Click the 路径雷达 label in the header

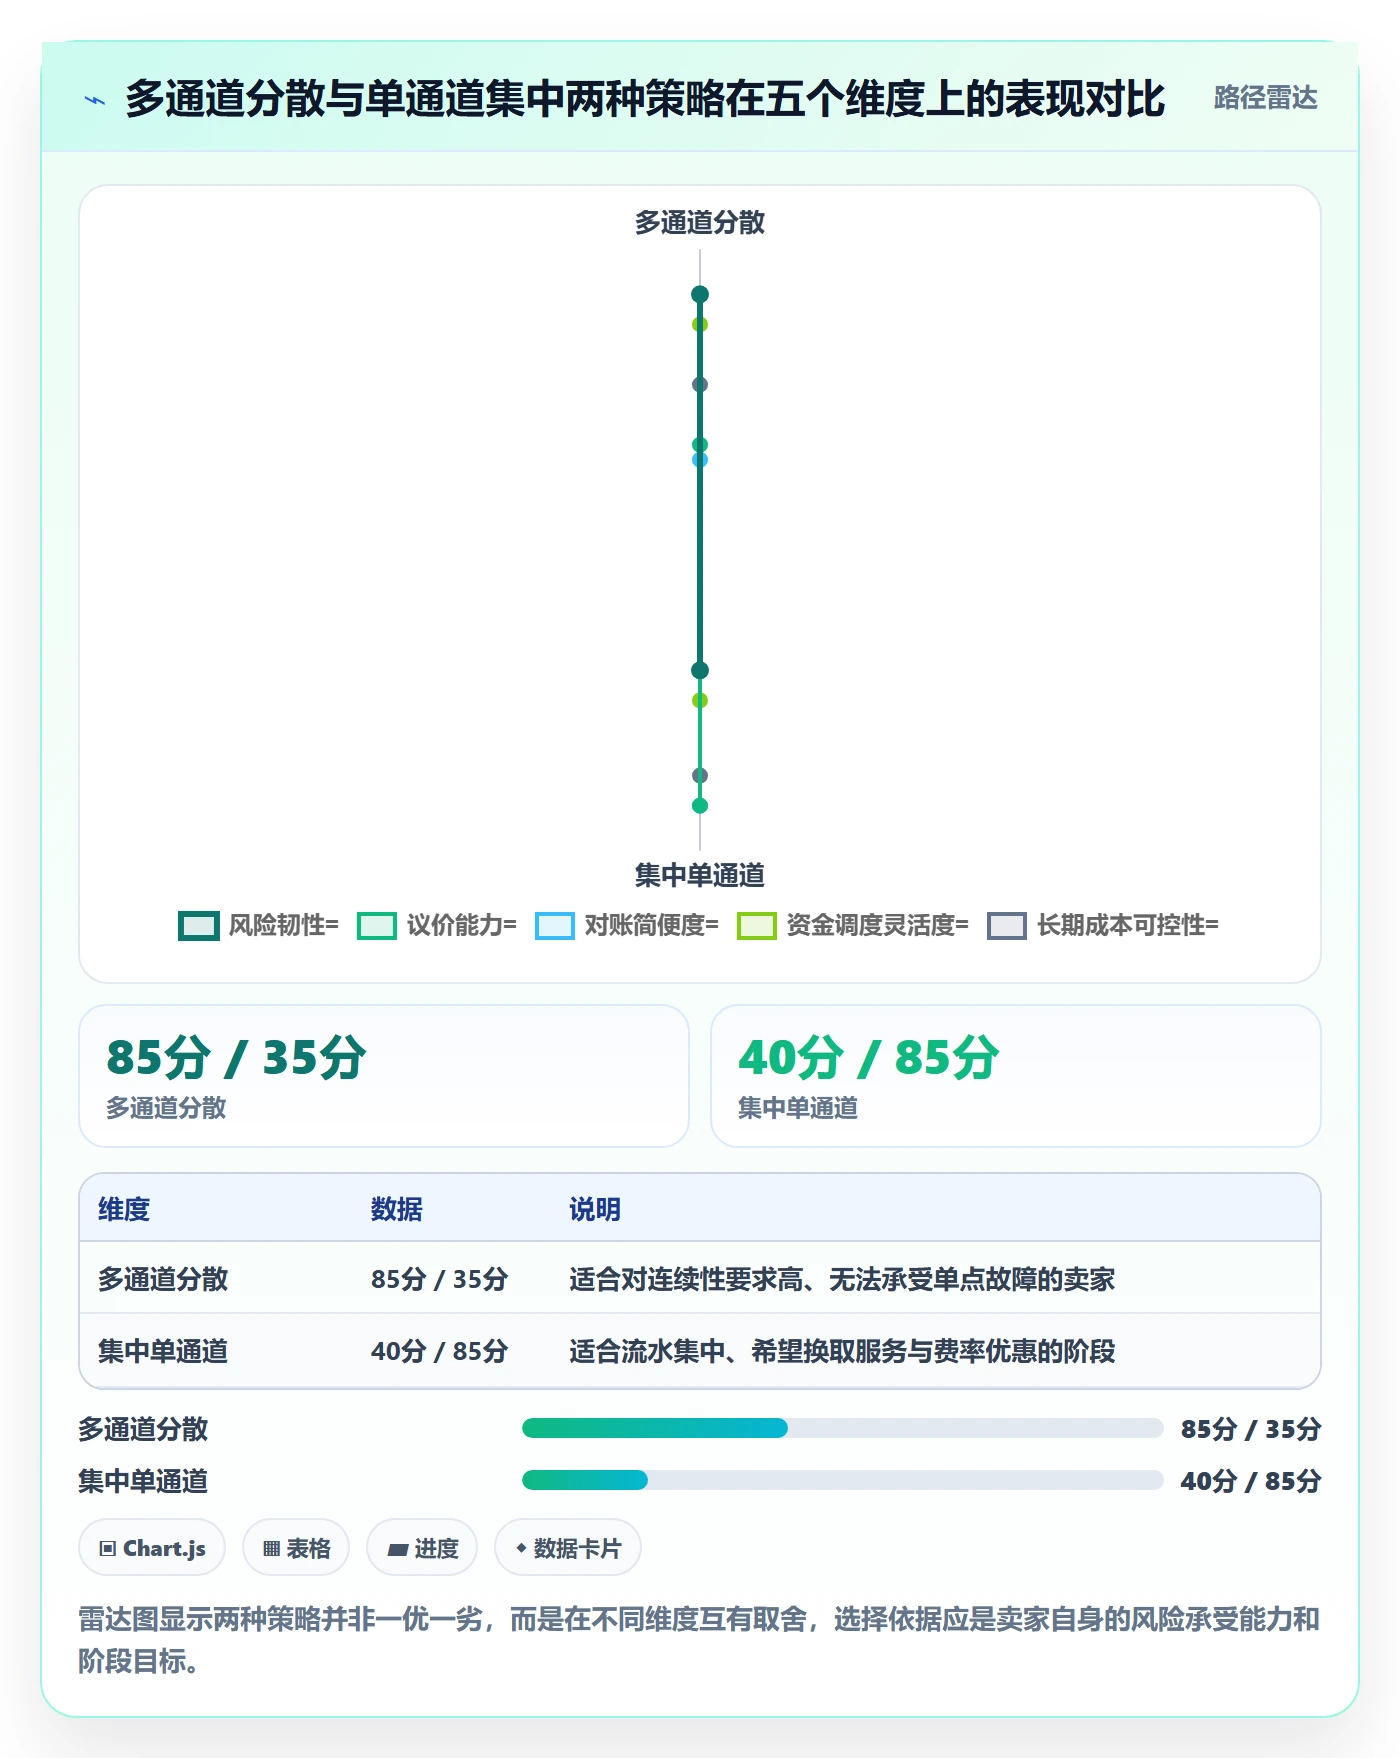pyautogui.click(x=1265, y=98)
